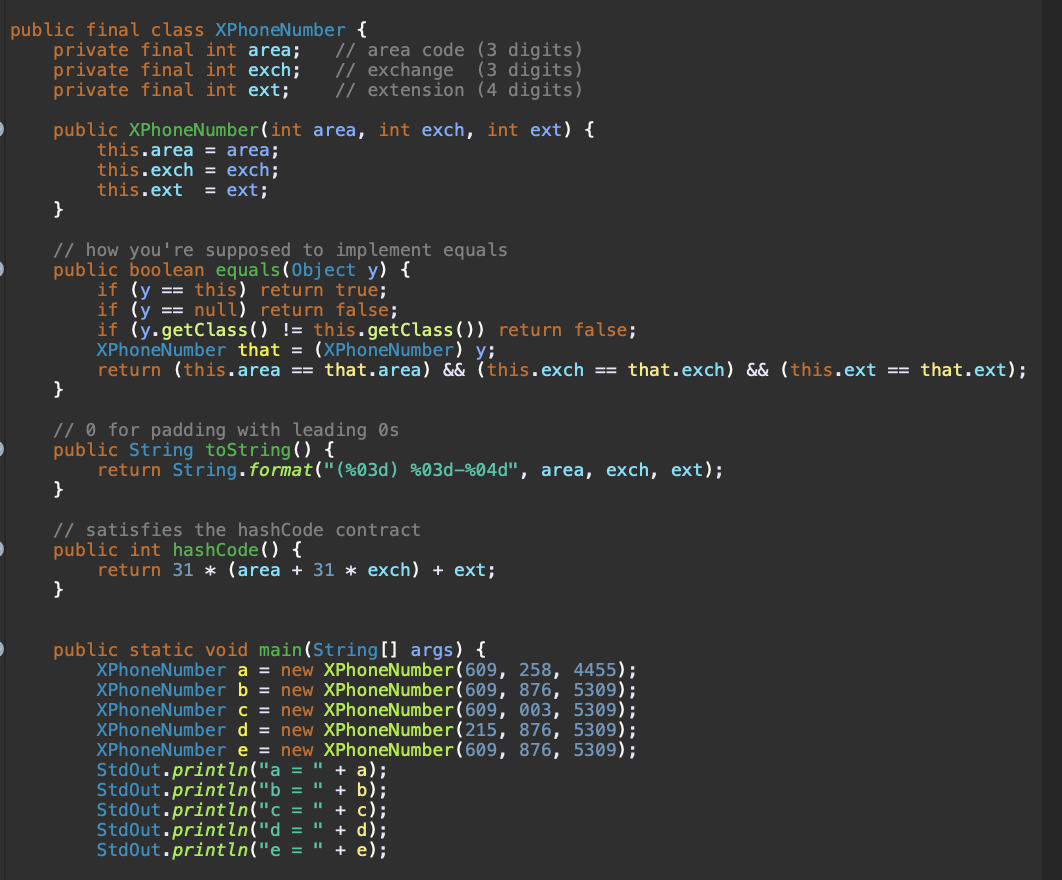Place cursor on the new XPhoneNumber(215, 876, 5309) line
This screenshot has height=880, width=1062.
point(400,730)
